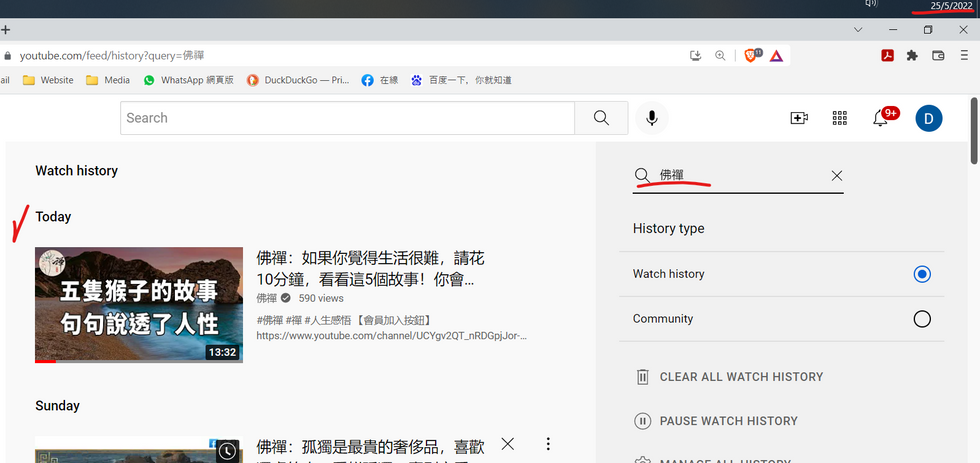The image size is (980, 463).
Task: Open the 百度一下 bookmark
Action: [x=461, y=80]
